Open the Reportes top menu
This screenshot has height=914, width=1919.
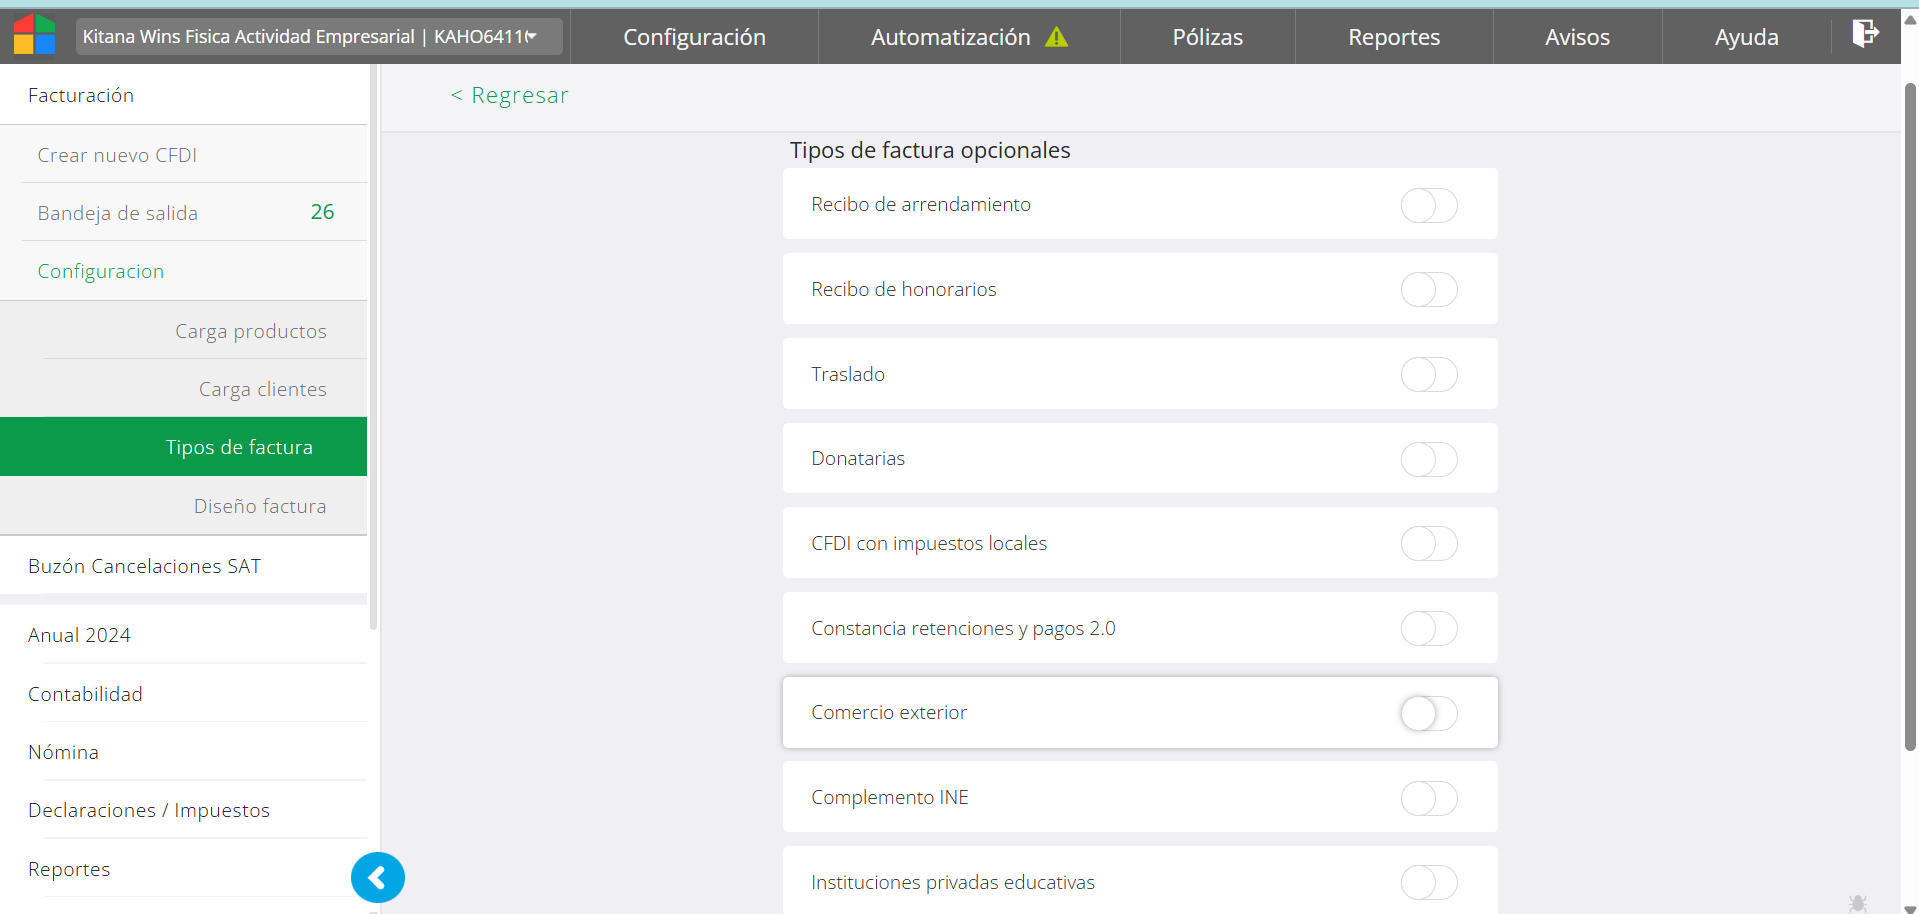click(1393, 37)
